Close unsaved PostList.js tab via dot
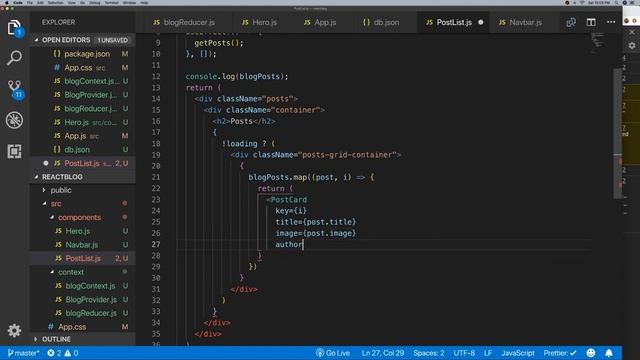 (481, 22)
